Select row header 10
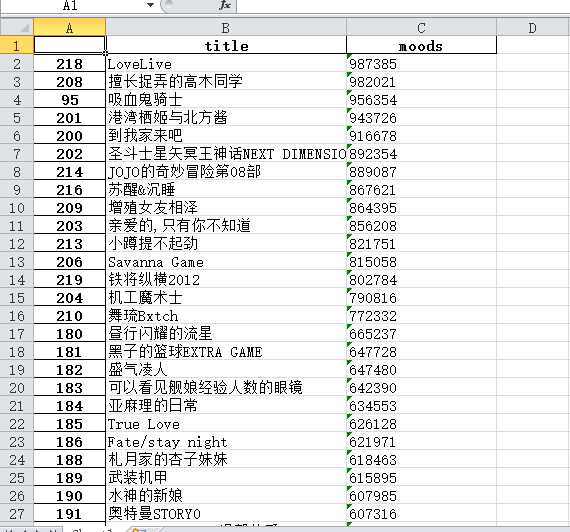The width and height of the screenshot is (570, 532). click(17, 208)
